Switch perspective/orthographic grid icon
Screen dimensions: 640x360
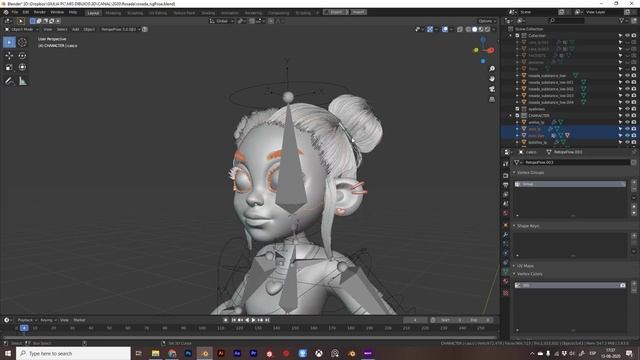pyautogui.click(x=492, y=99)
